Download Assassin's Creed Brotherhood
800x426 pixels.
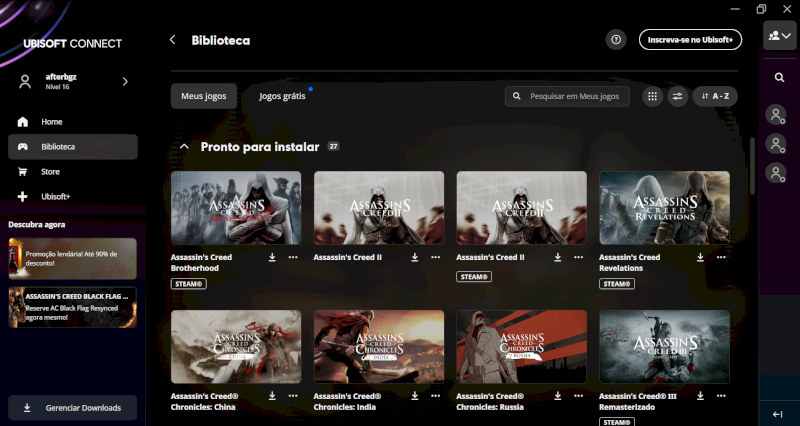click(272, 257)
